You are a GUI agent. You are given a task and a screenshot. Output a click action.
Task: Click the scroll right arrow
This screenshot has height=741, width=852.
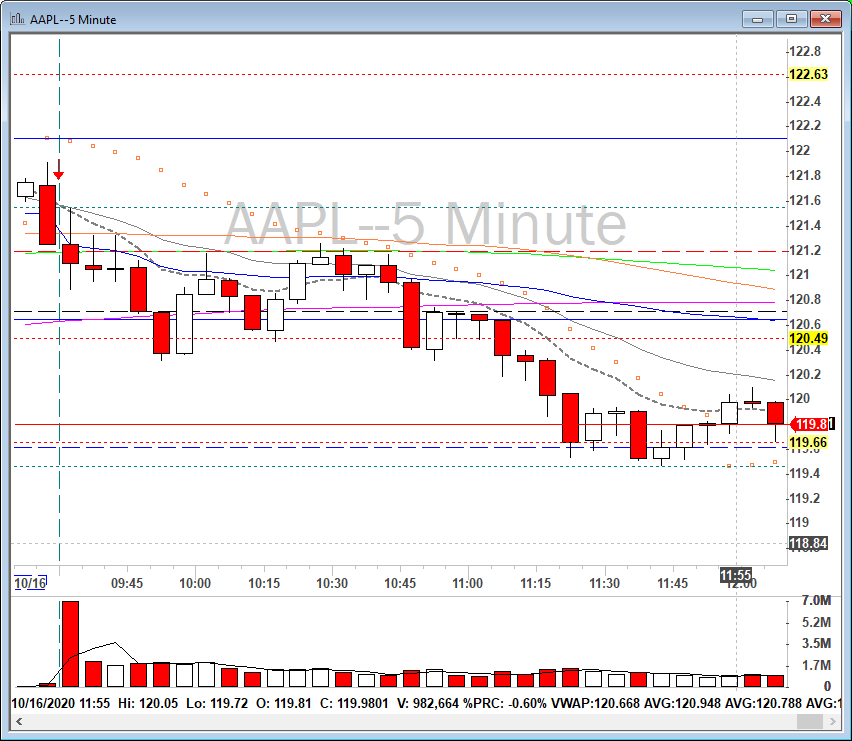tap(832, 721)
